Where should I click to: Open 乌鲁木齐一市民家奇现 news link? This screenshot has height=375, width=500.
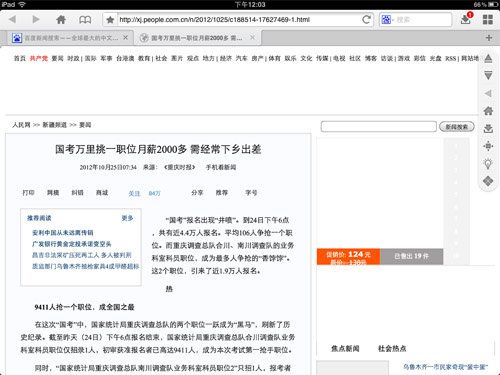click(x=445, y=367)
